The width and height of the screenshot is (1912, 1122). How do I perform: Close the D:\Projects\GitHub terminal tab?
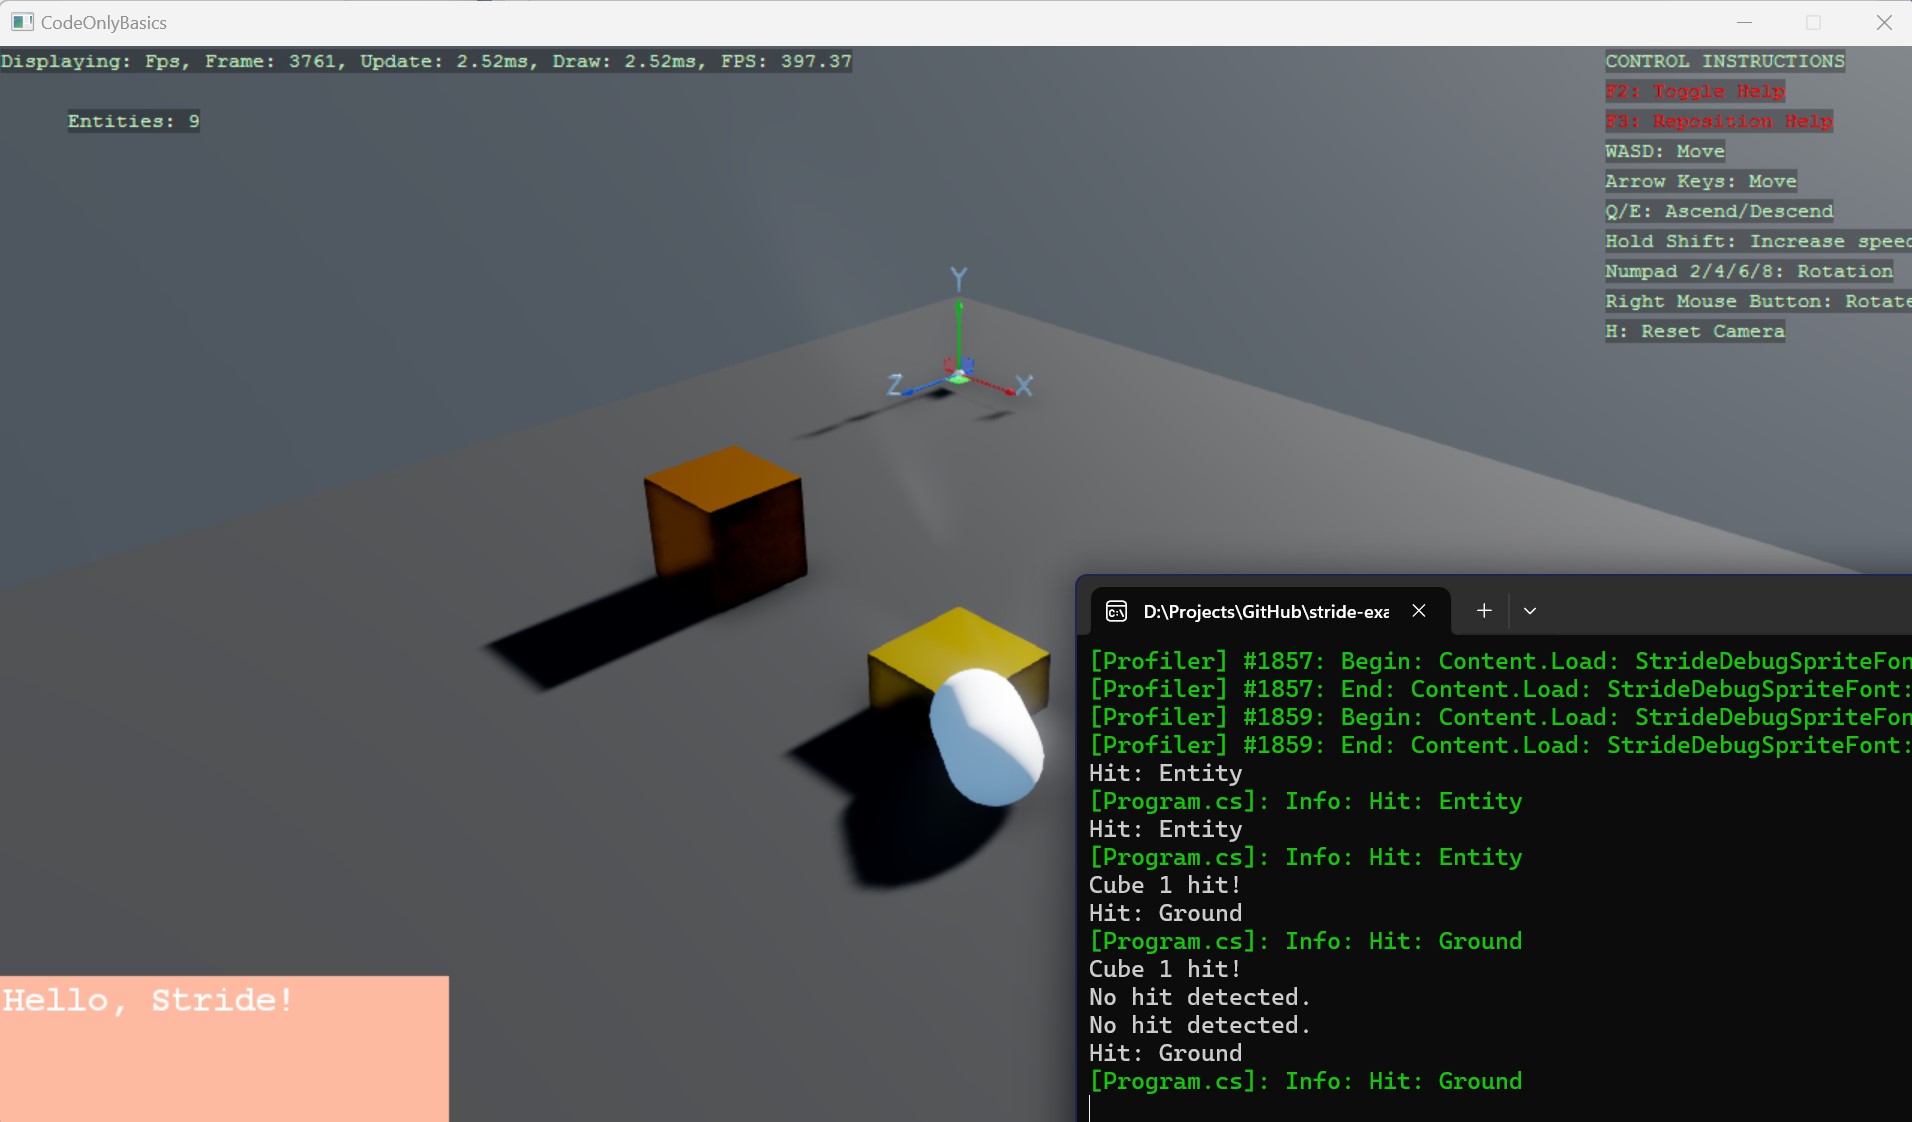[x=1418, y=610]
